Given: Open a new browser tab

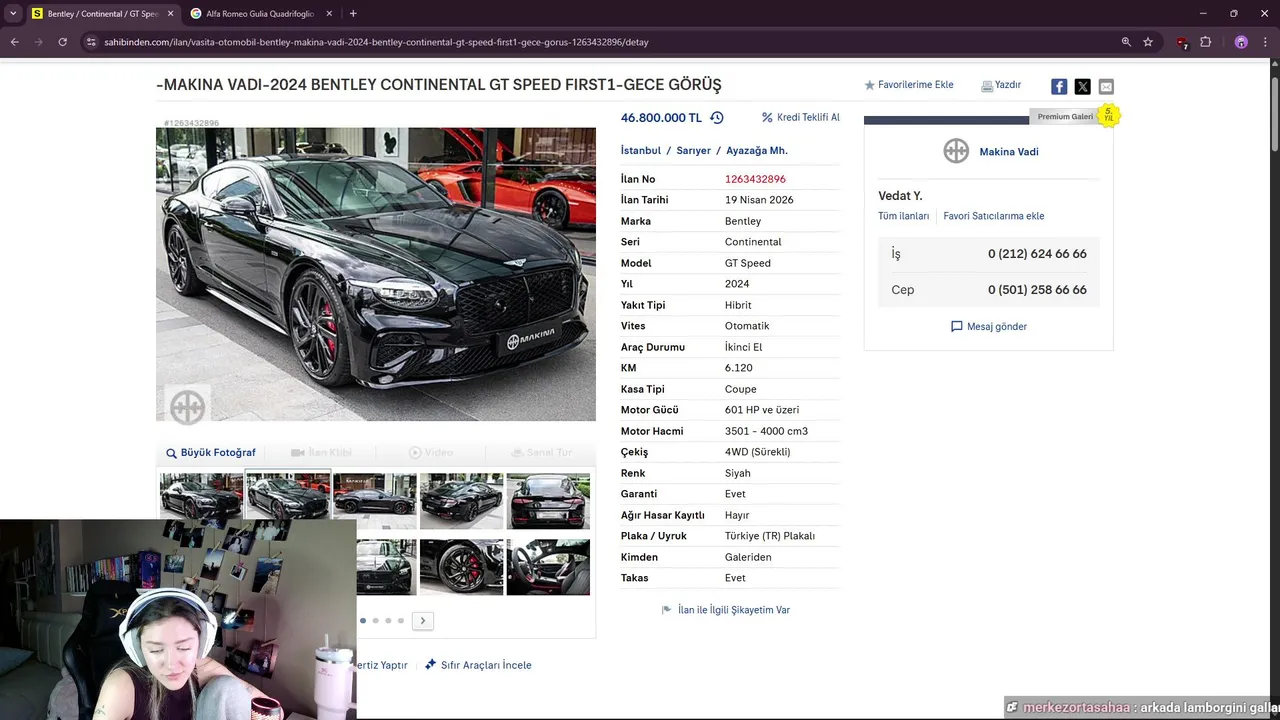Looking at the screenshot, I should (x=353, y=14).
